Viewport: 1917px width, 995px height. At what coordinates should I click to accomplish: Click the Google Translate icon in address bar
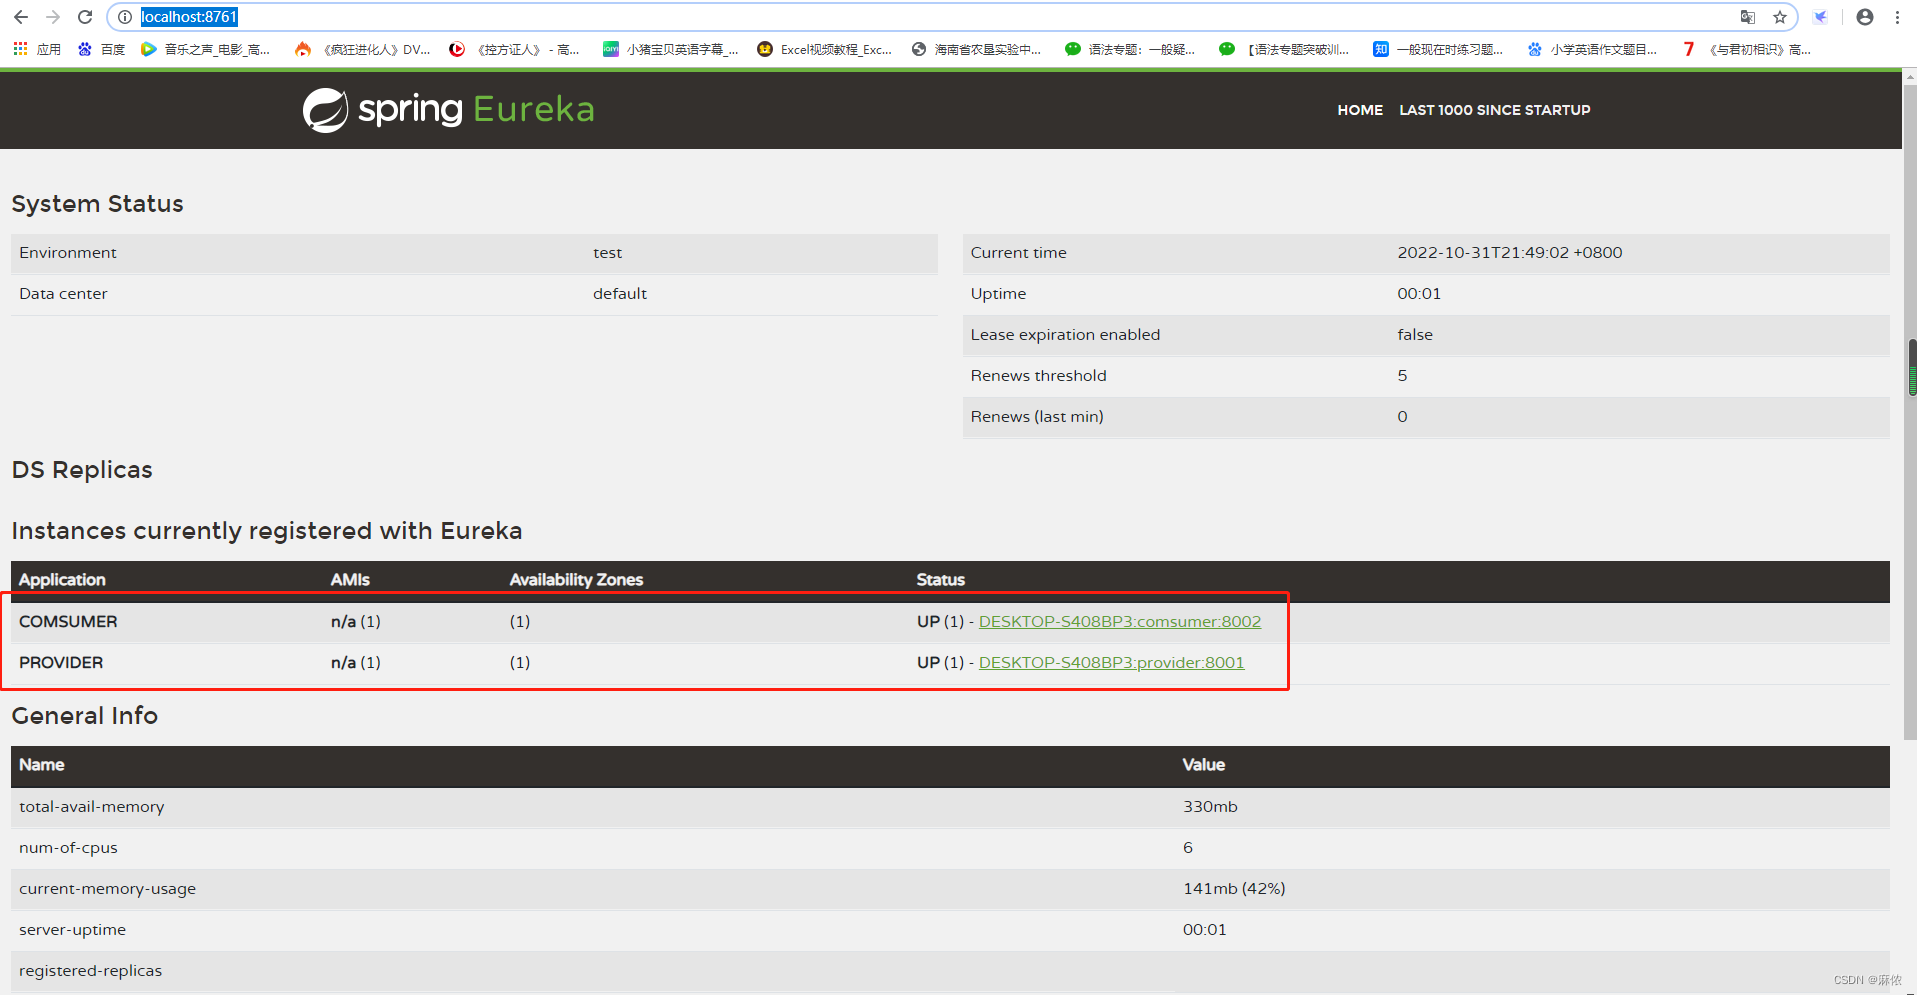pyautogui.click(x=1746, y=17)
